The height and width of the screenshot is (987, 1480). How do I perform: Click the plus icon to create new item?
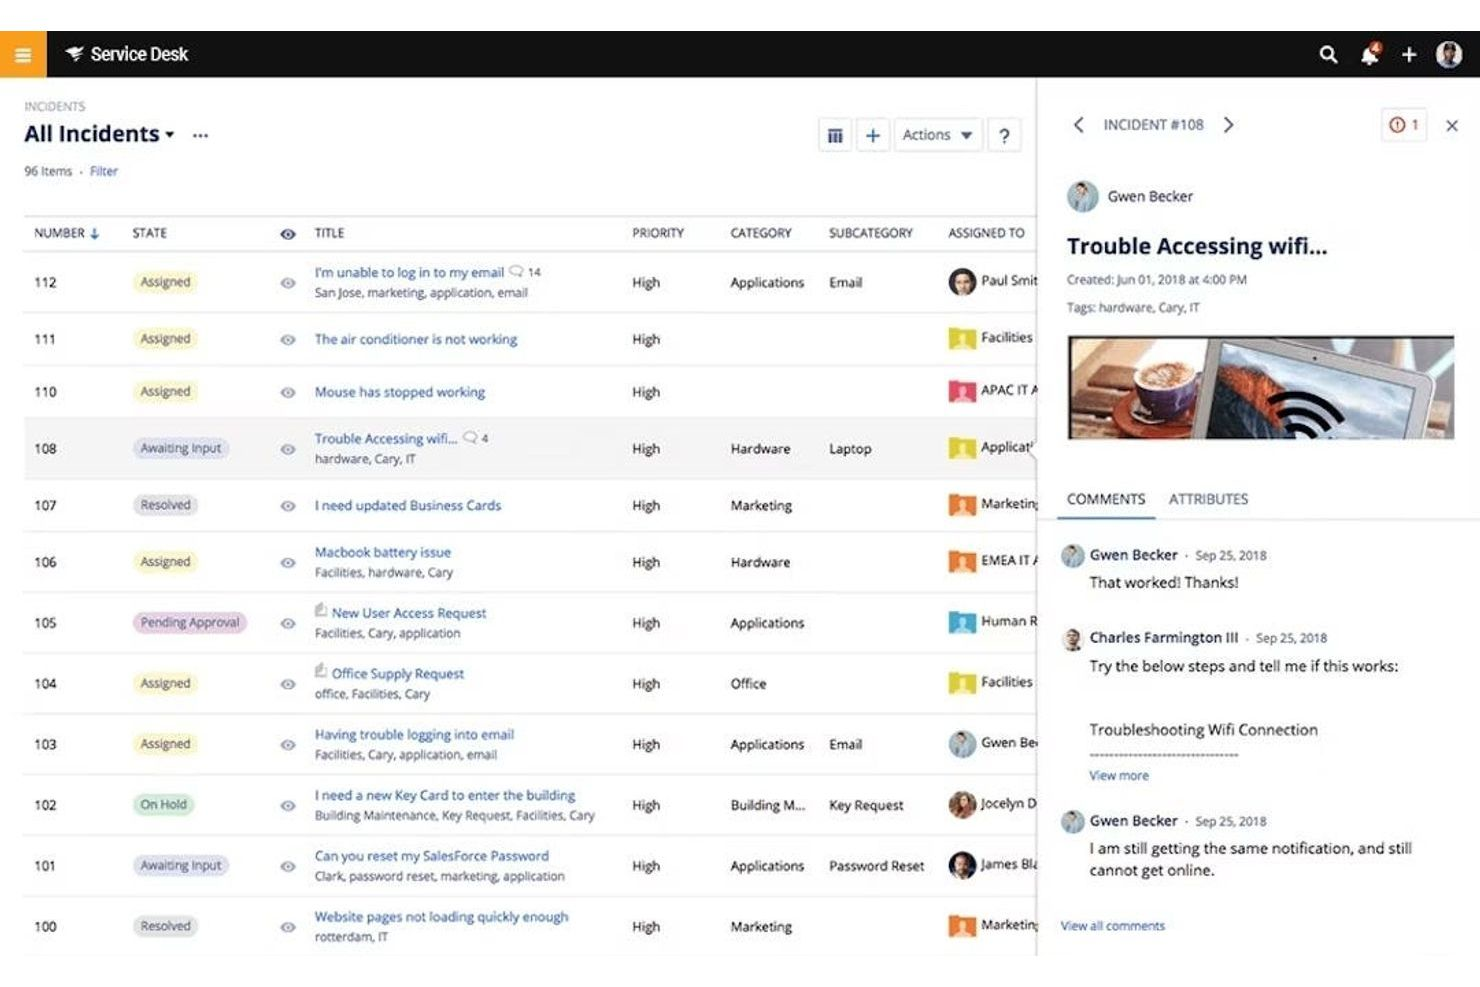[1409, 55]
